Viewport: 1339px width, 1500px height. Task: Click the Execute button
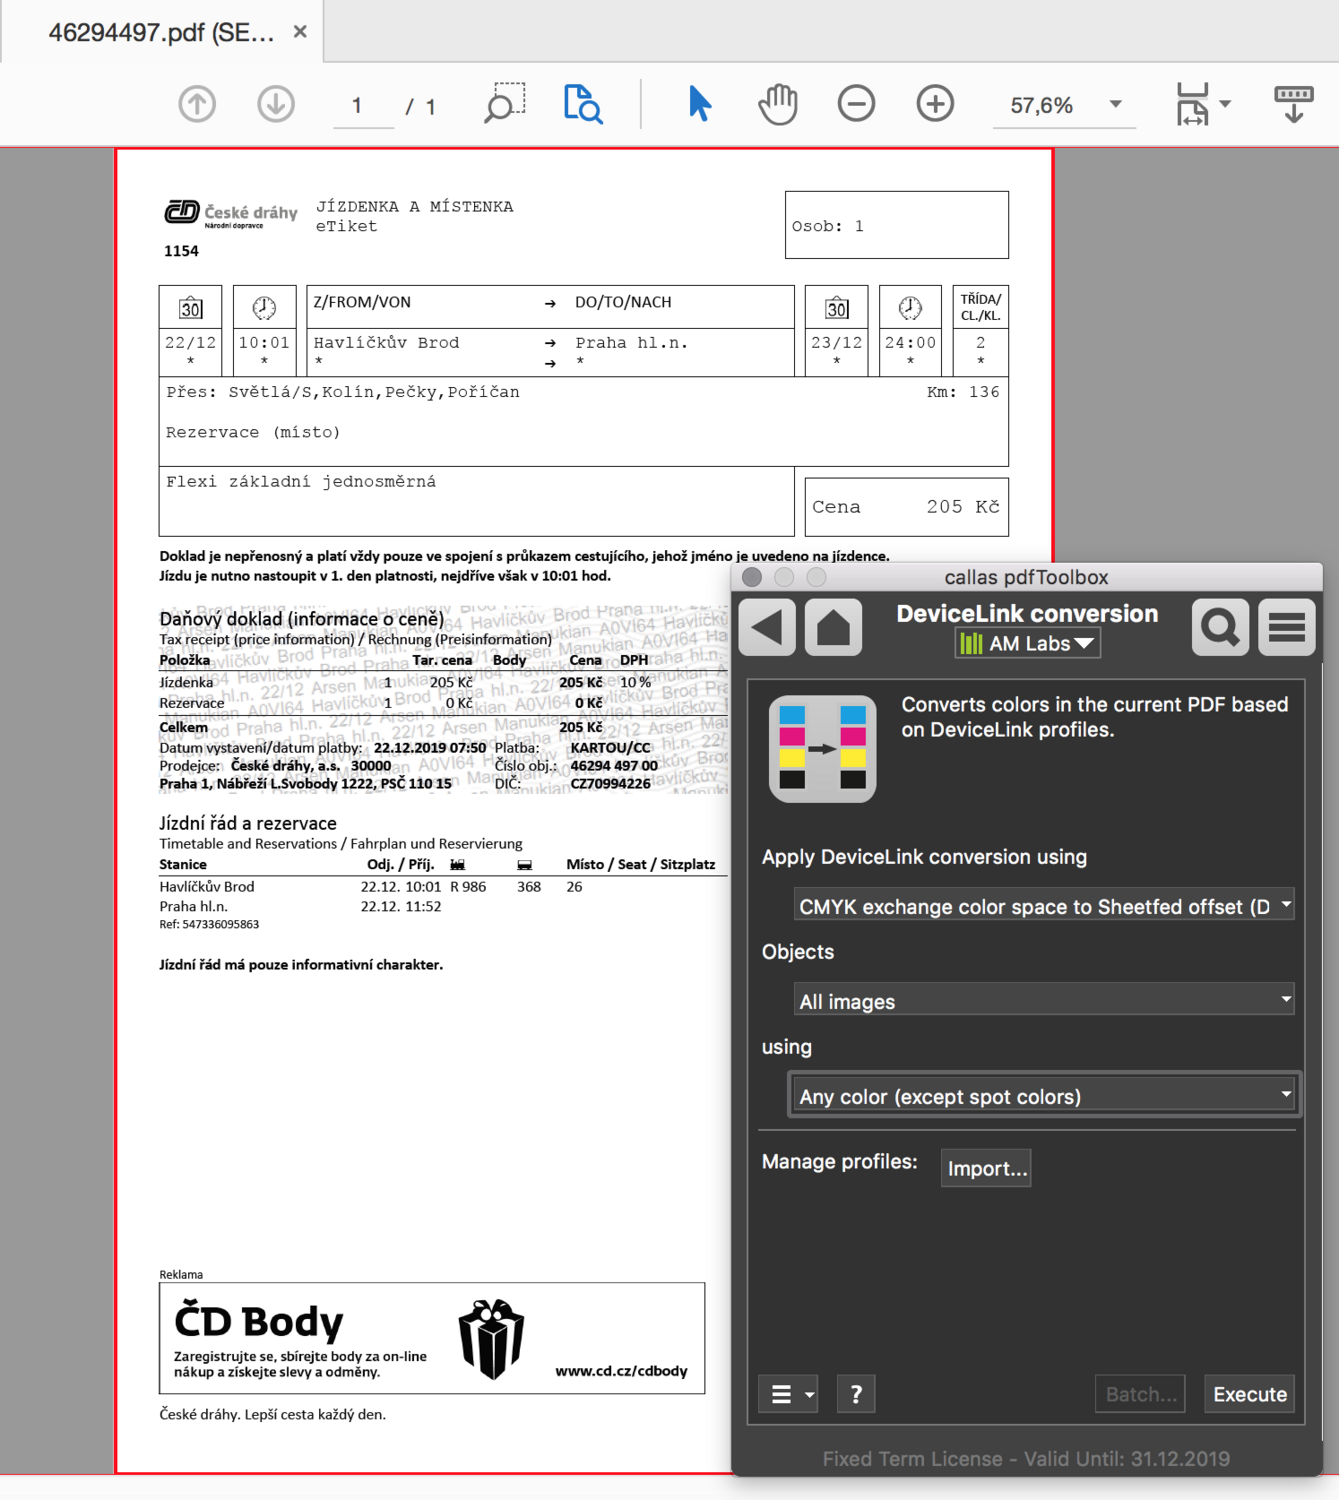[1250, 1394]
